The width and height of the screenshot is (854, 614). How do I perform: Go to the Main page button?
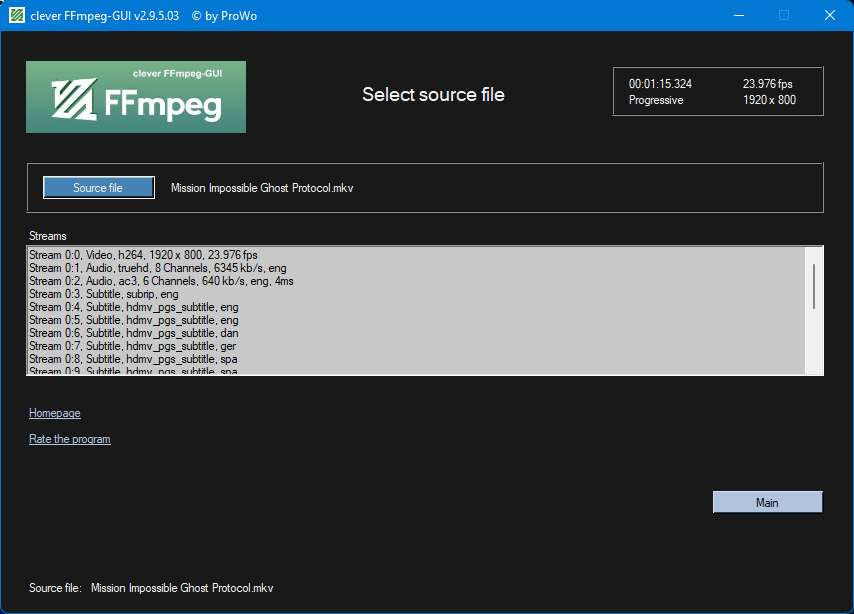tap(767, 502)
